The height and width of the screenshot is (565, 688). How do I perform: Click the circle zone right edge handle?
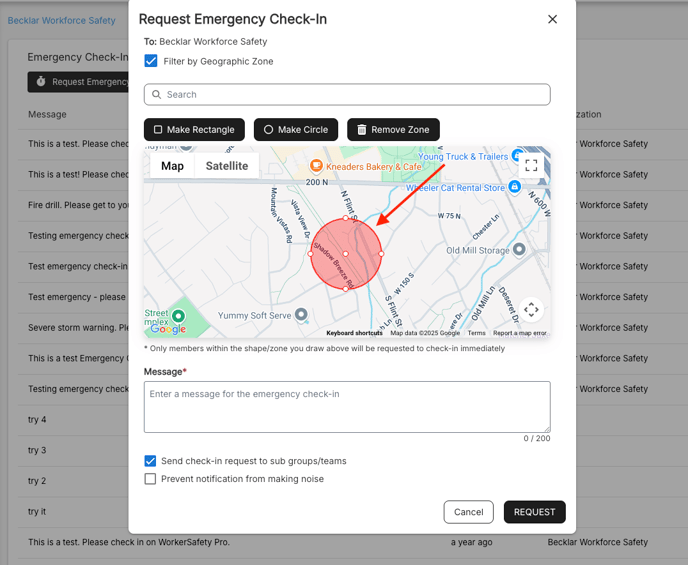[381, 254]
